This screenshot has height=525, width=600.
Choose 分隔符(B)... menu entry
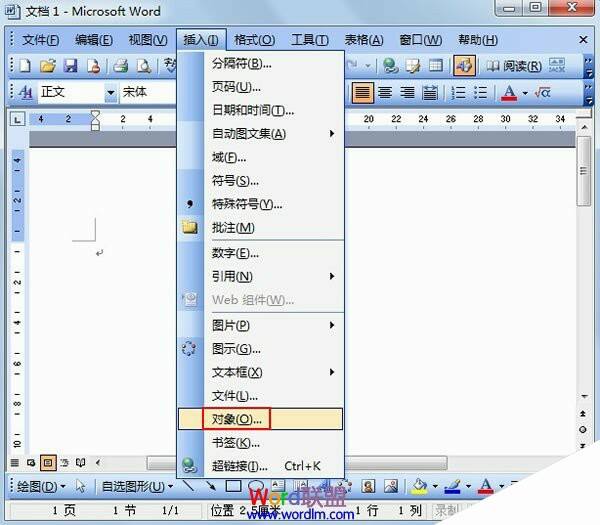point(260,63)
